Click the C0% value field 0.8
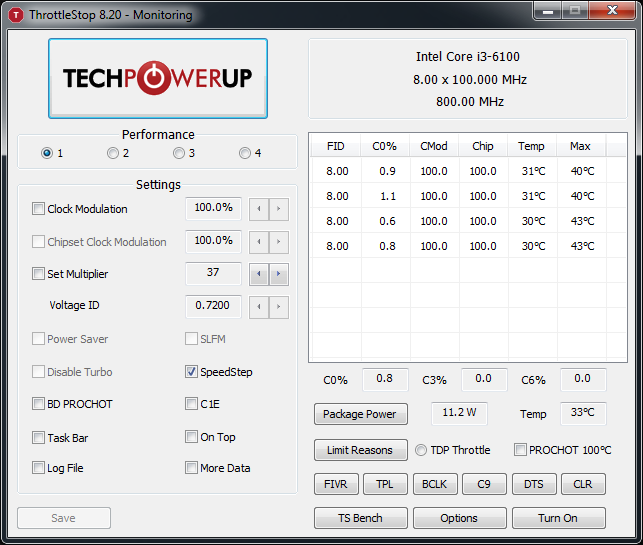The image size is (643, 545). (x=385, y=379)
